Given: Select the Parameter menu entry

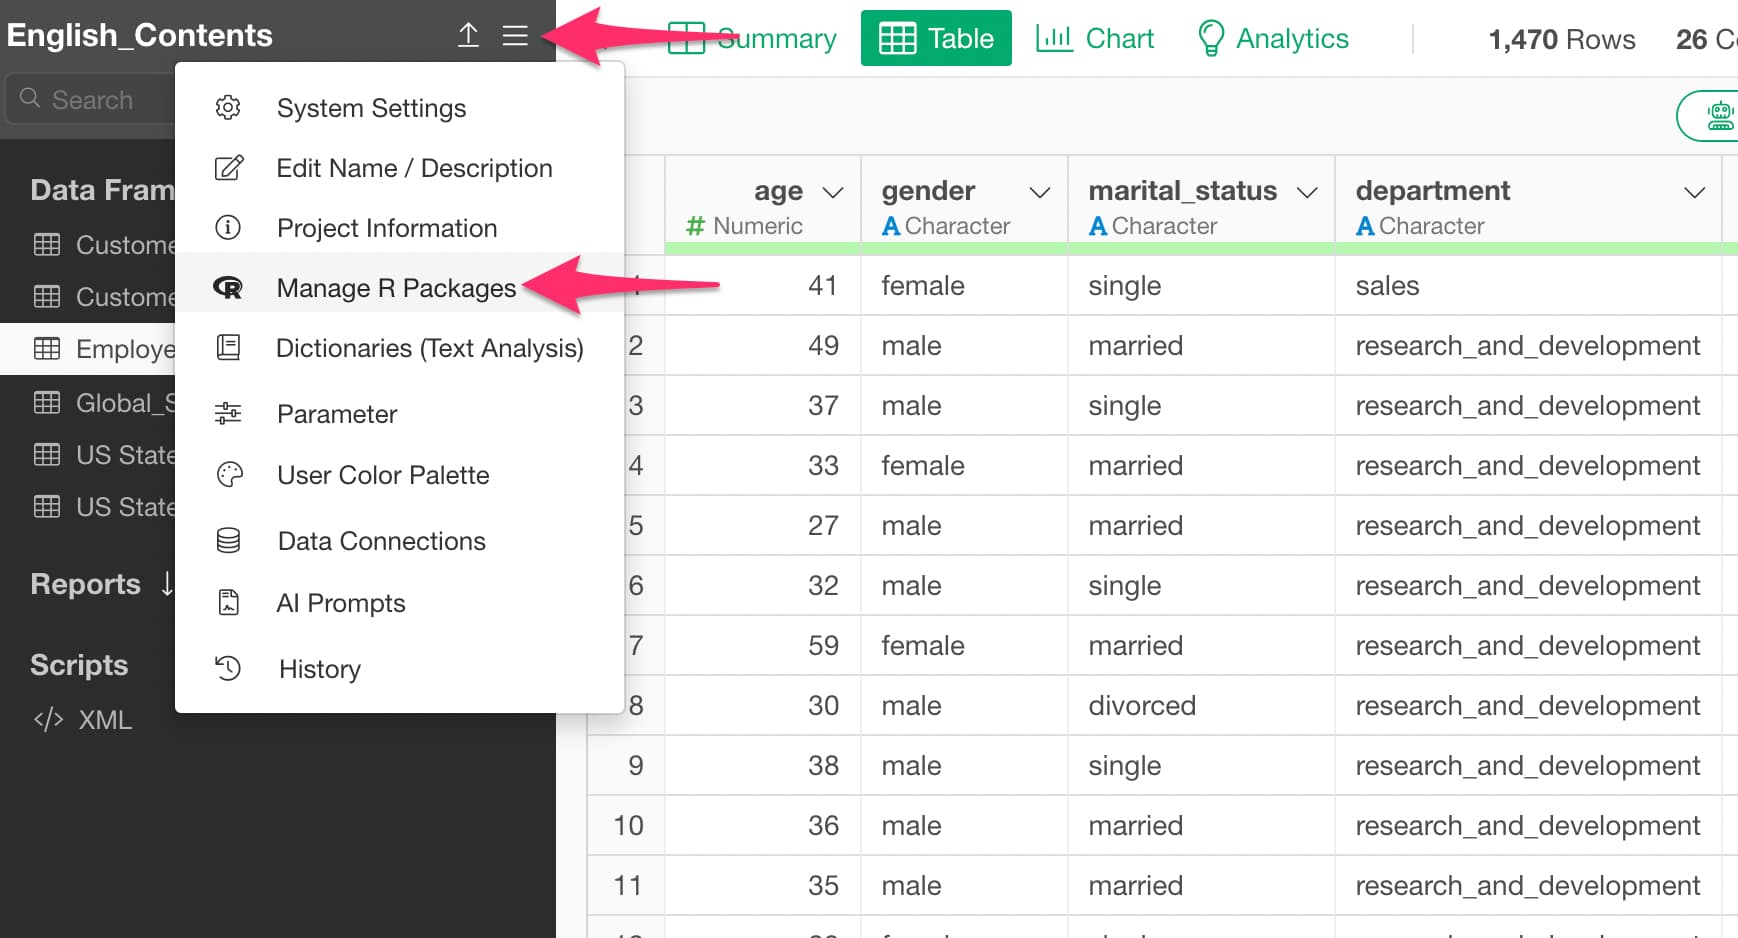Looking at the screenshot, I should point(337,414).
